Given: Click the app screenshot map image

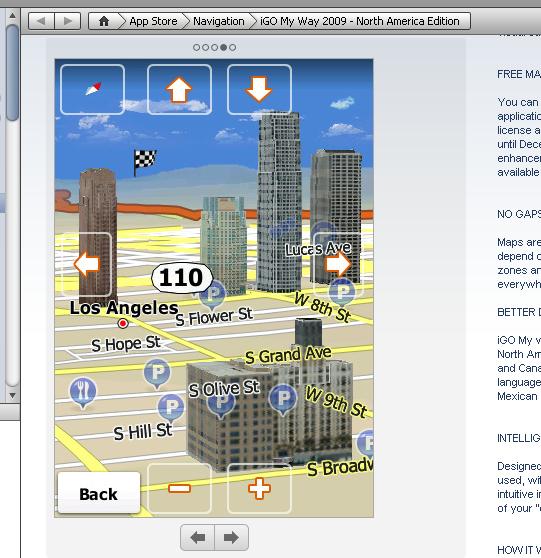Looking at the screenshot, I should [214, 288].
